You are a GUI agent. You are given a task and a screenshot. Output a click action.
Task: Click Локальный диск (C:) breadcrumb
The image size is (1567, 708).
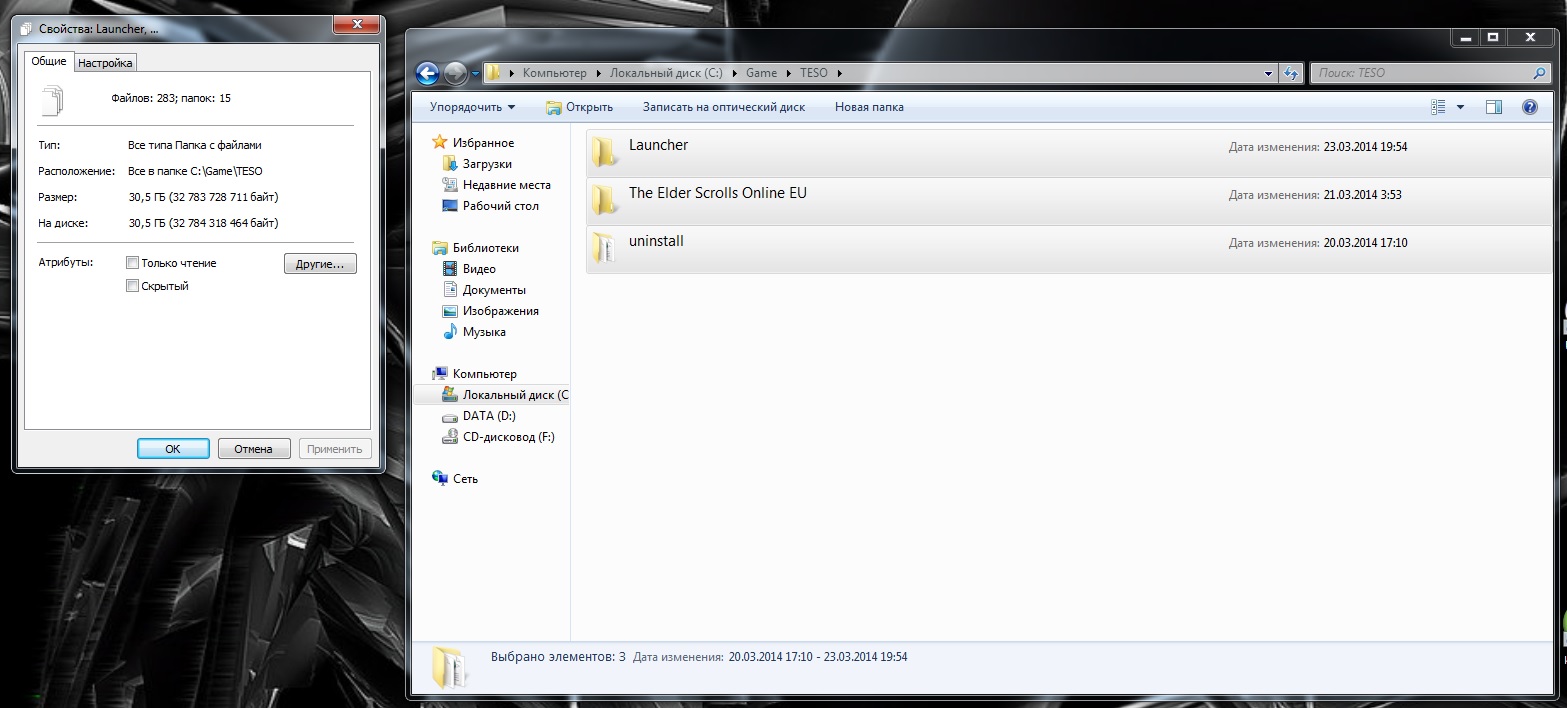[x=665, y=73]
